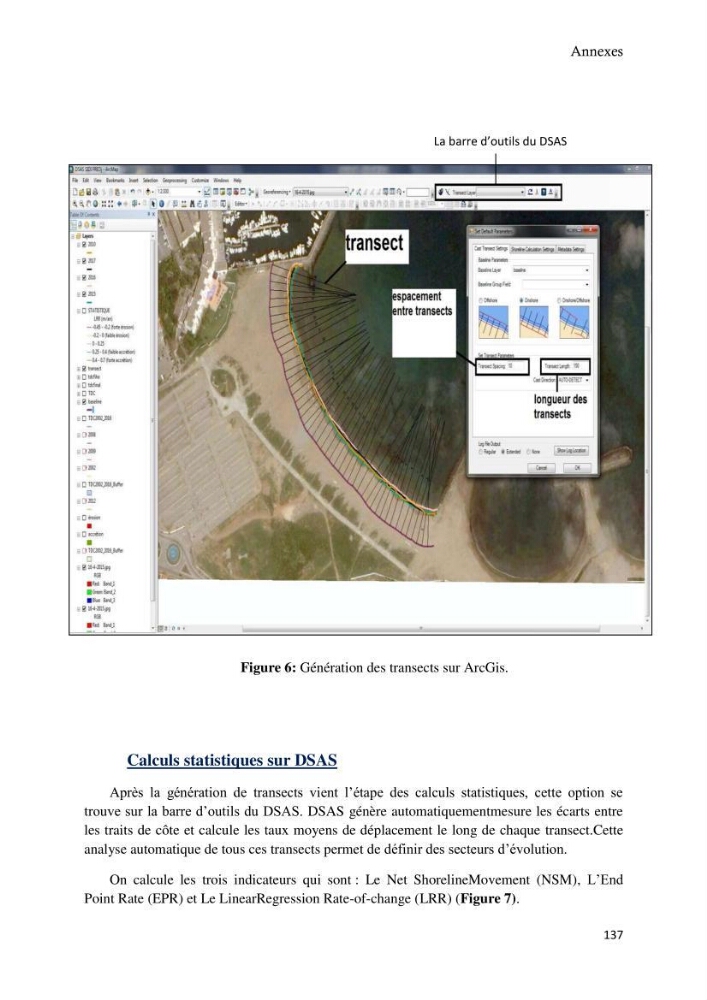Click List By Drawing Order icon in Table Of Contents
Viewport: 707px width, 1000px height.
point(74,225)
